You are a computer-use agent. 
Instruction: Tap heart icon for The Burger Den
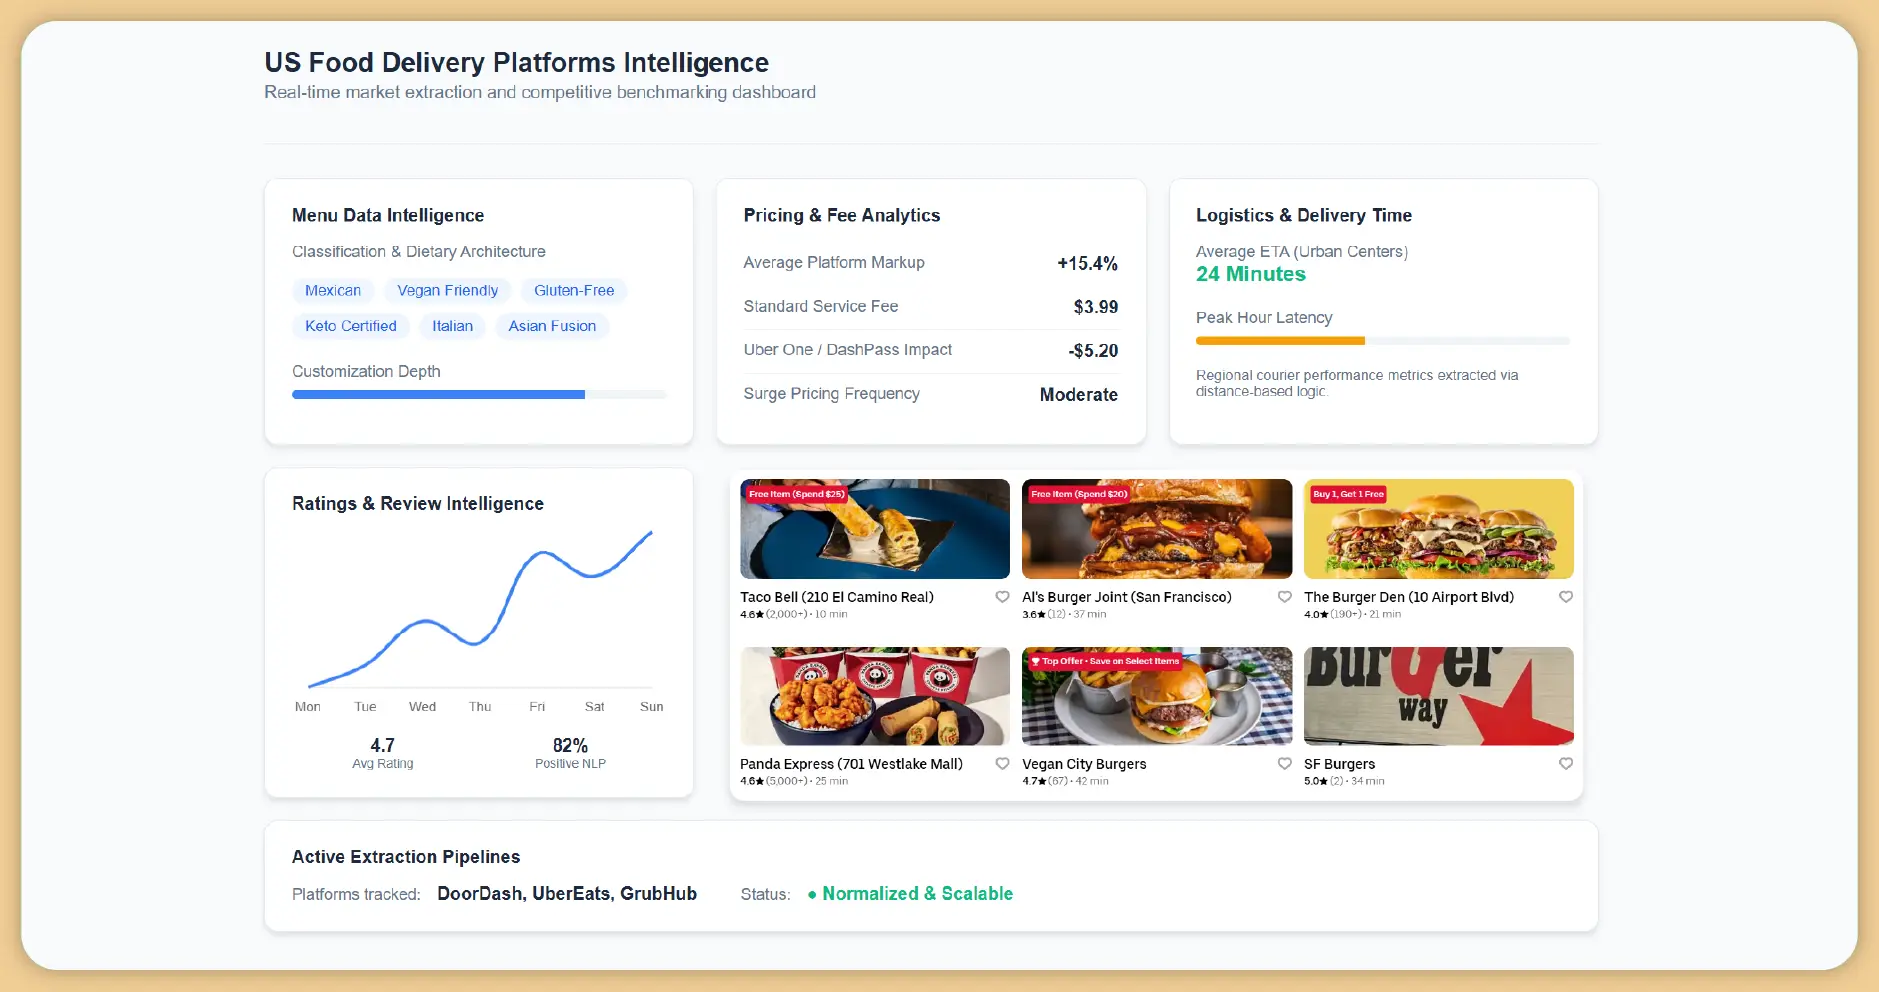click(1566, 597)
